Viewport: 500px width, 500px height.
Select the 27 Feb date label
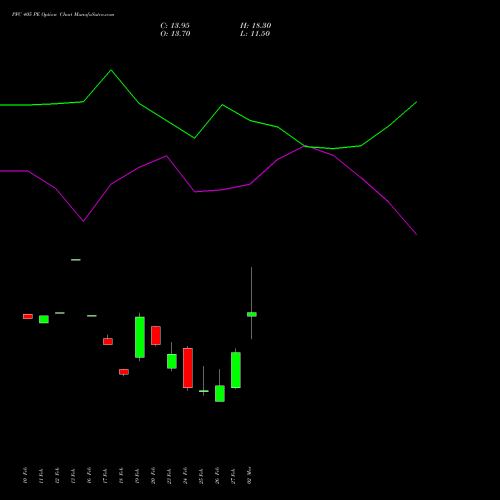coord(233,476)
